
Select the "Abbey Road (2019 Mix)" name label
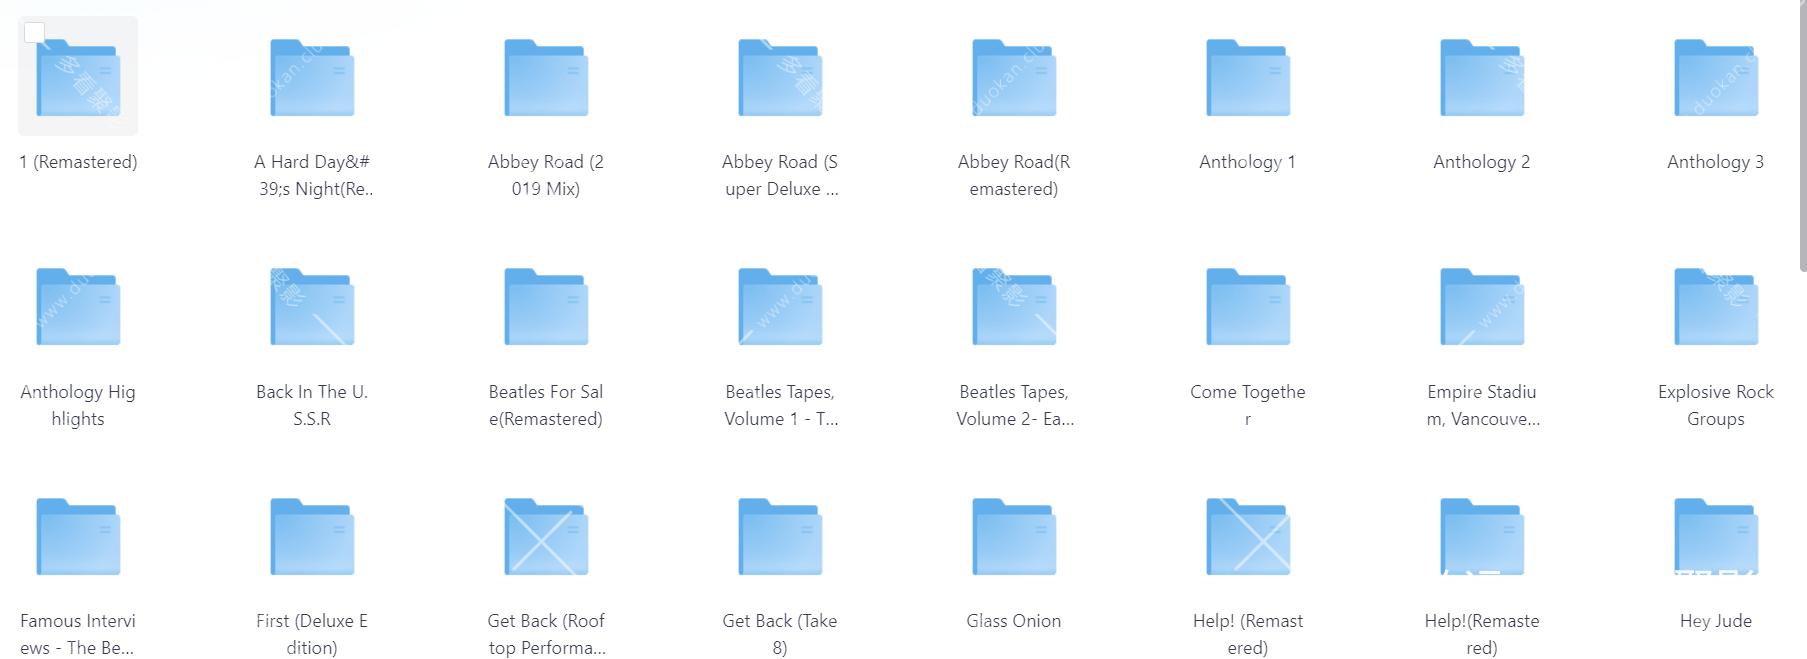point(546,175)
